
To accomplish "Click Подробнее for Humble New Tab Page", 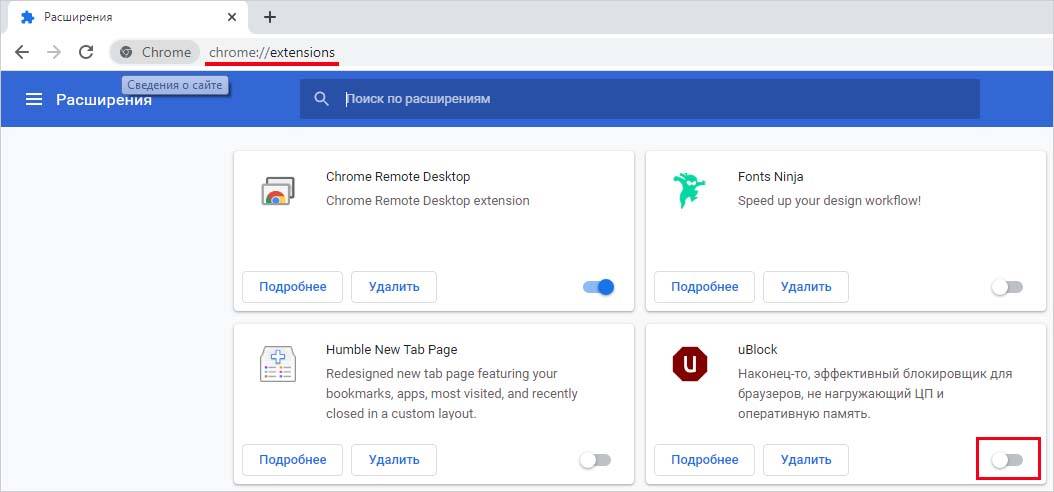I will [292, 460].
